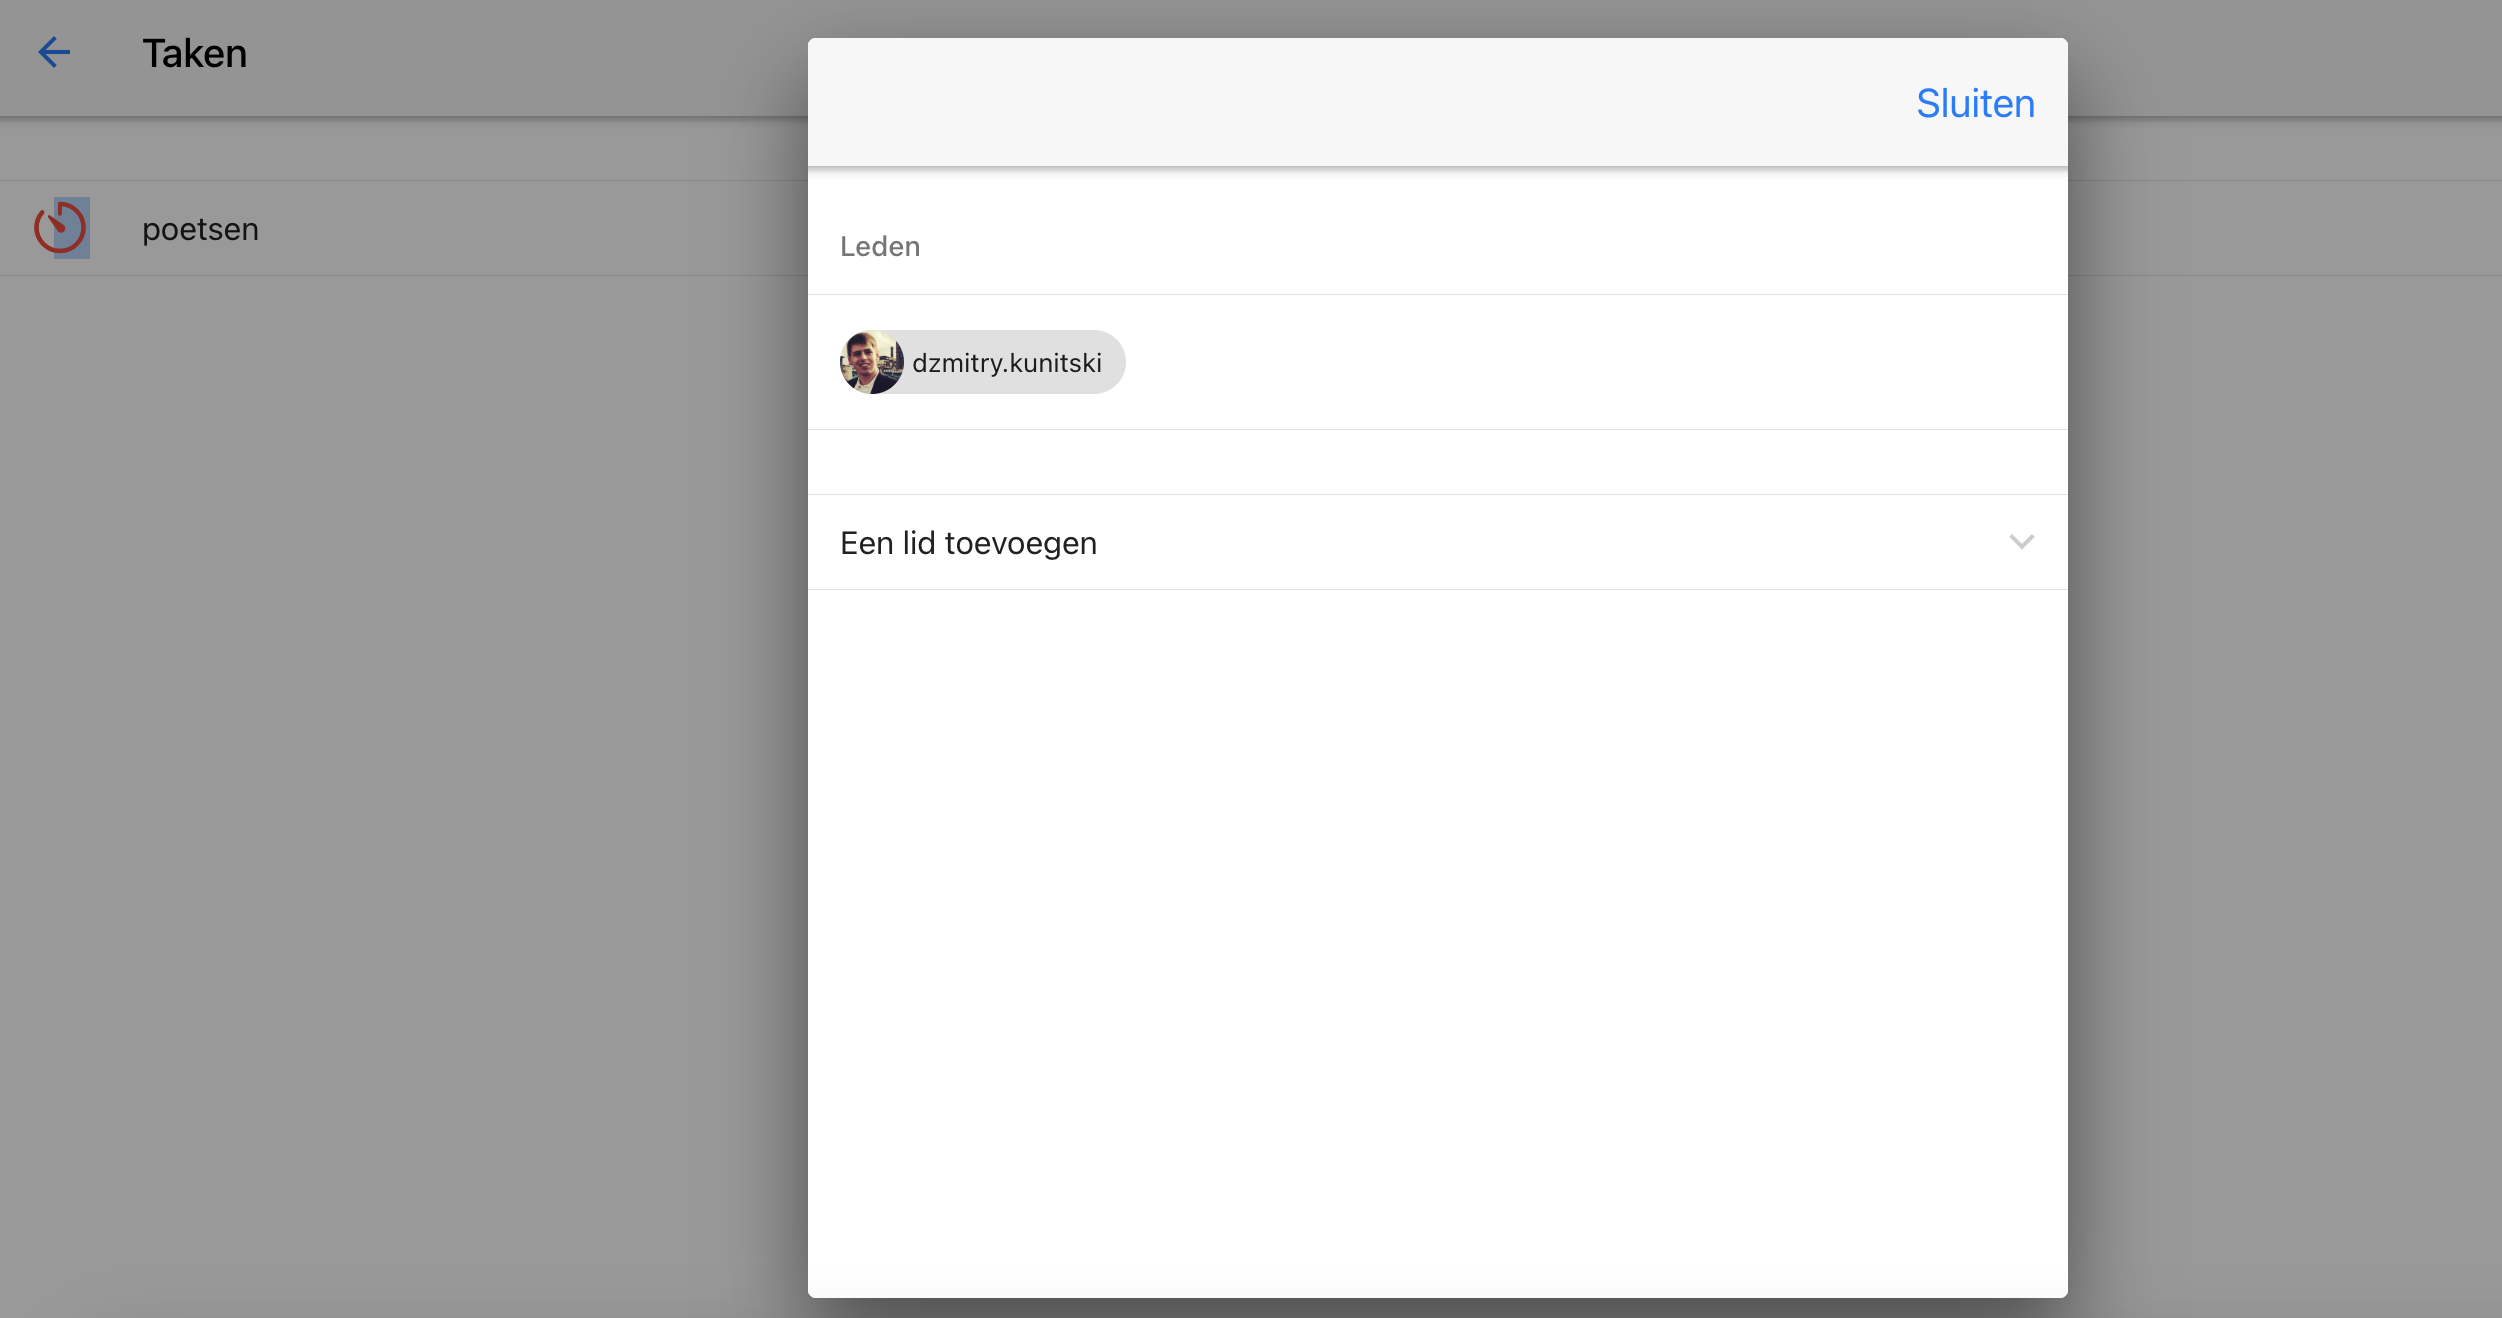Image resolution: width=2502 pixels, height=1318 pixels.
Task: Click the chevron next to Een lid toevoegen
Action: 2022,542
